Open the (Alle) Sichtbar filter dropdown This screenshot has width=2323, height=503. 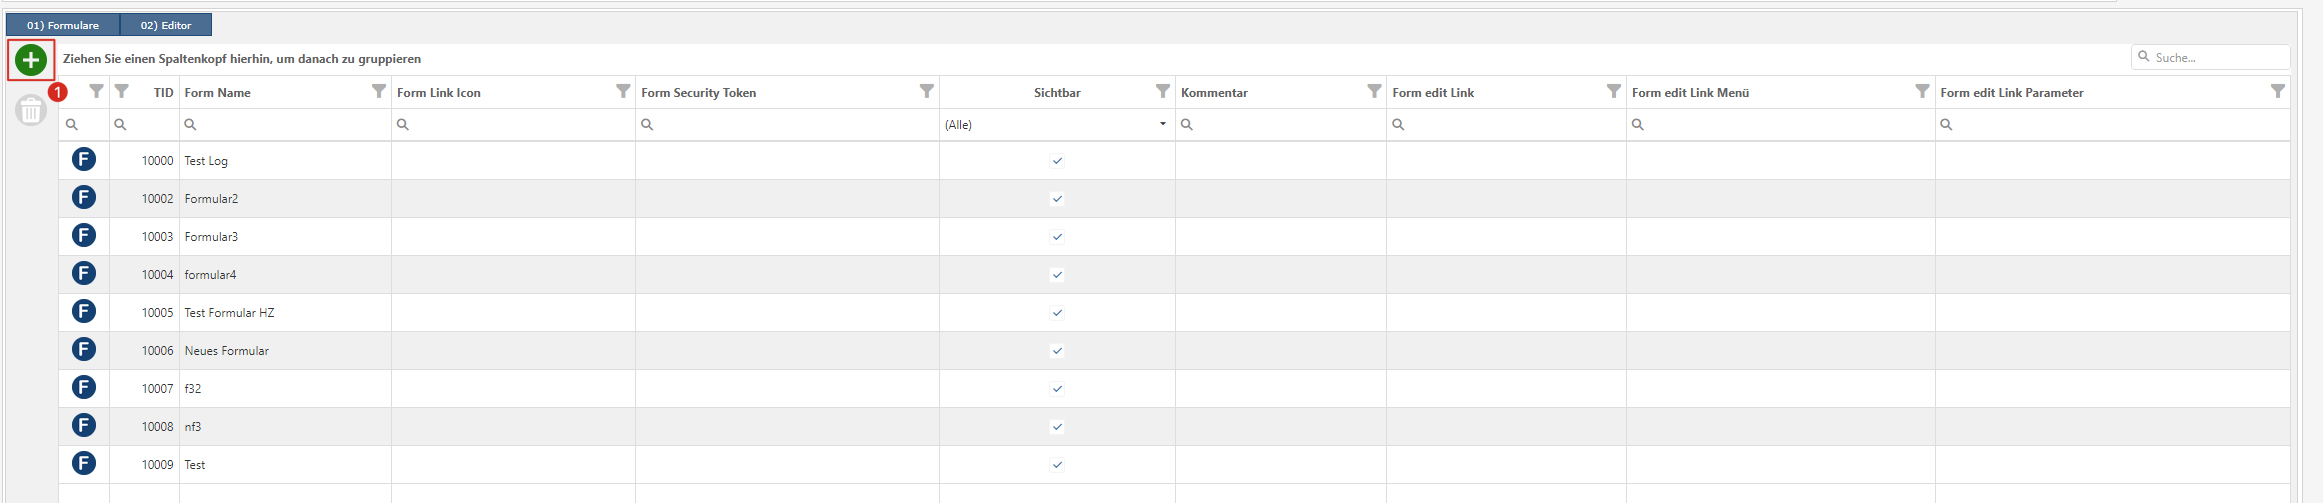tap(1057, 125)
